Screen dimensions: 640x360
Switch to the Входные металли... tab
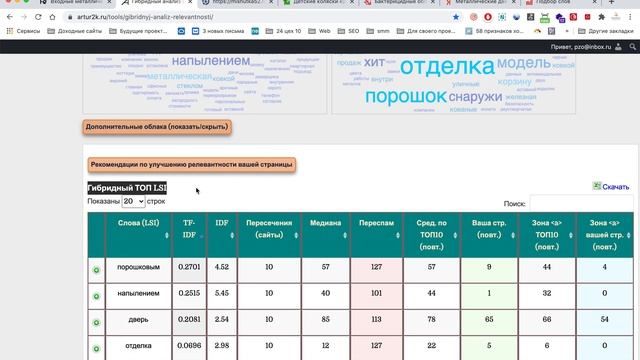point(76,2)
